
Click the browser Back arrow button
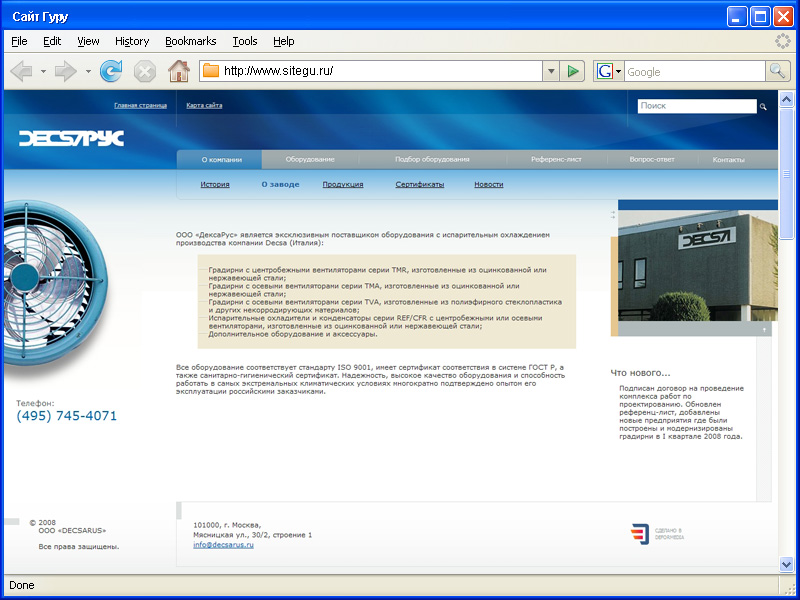pos(21,71)
